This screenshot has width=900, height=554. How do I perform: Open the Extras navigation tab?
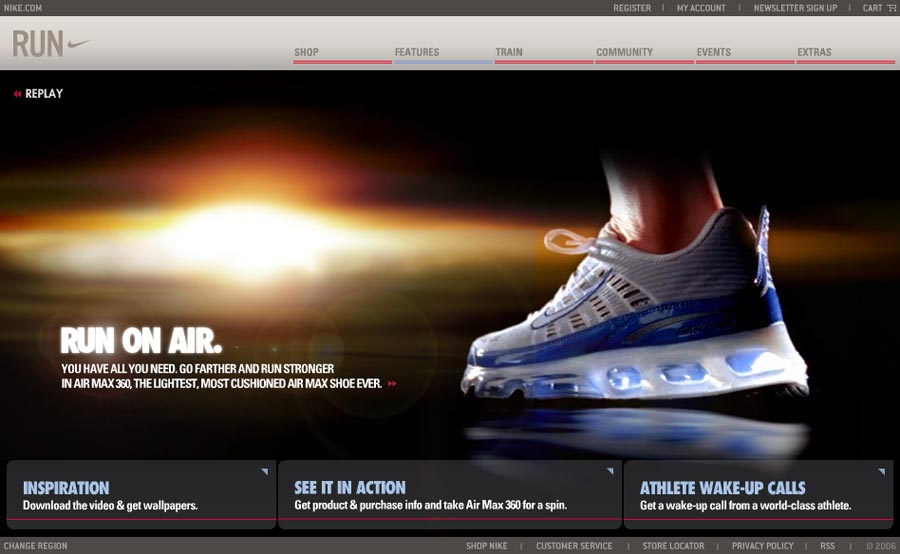814,52
